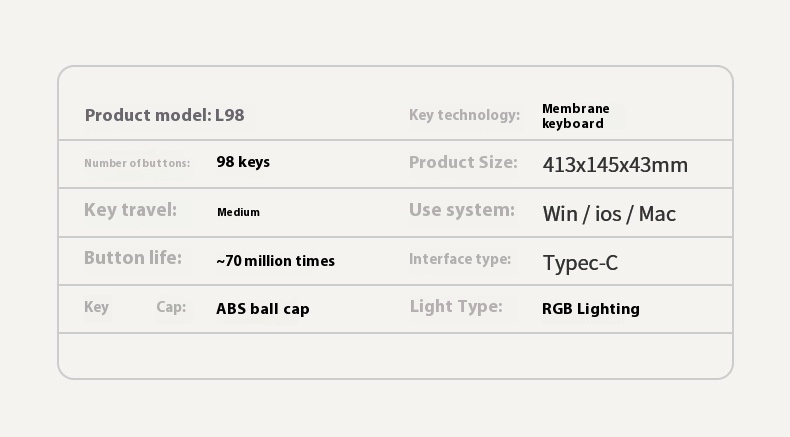This screenshot has width=790, height=437.
Task: Click the "~70 million times" value
Action: (x=275, y=261)
